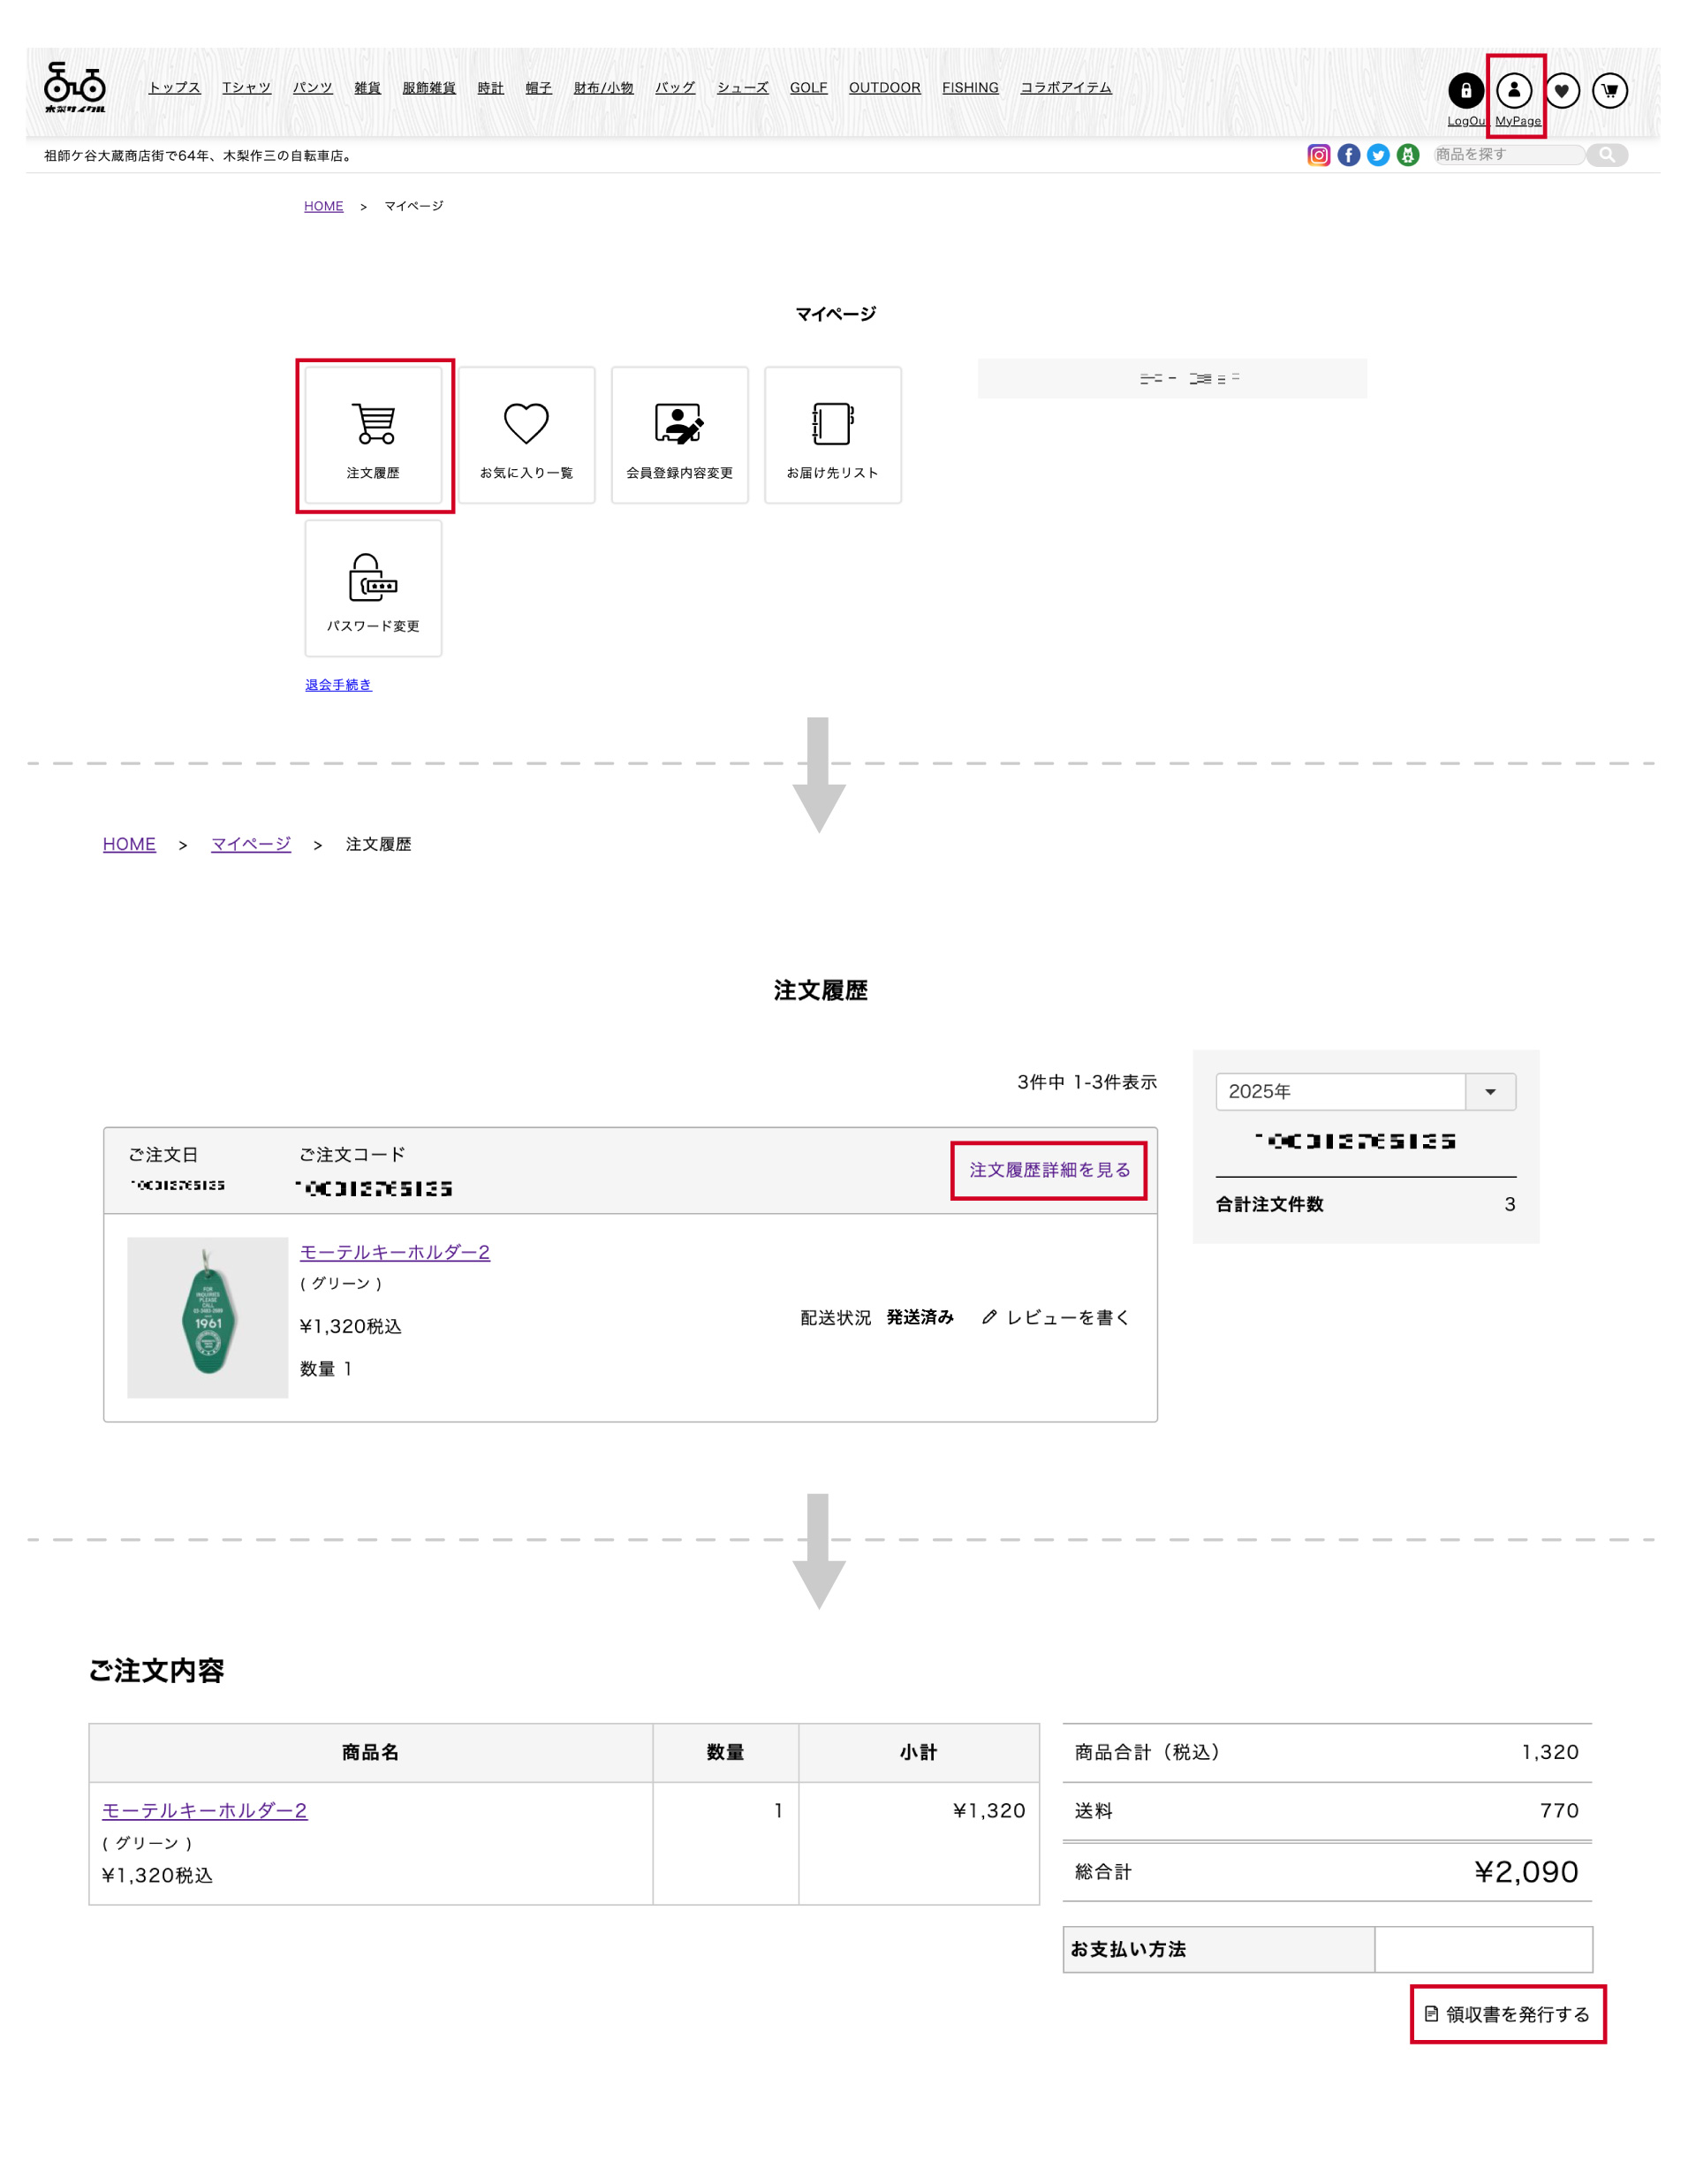Open お気に入り一覧 favorites list tile
The width and height of the screenshot is (1696, 2184).
coord(526,435)
